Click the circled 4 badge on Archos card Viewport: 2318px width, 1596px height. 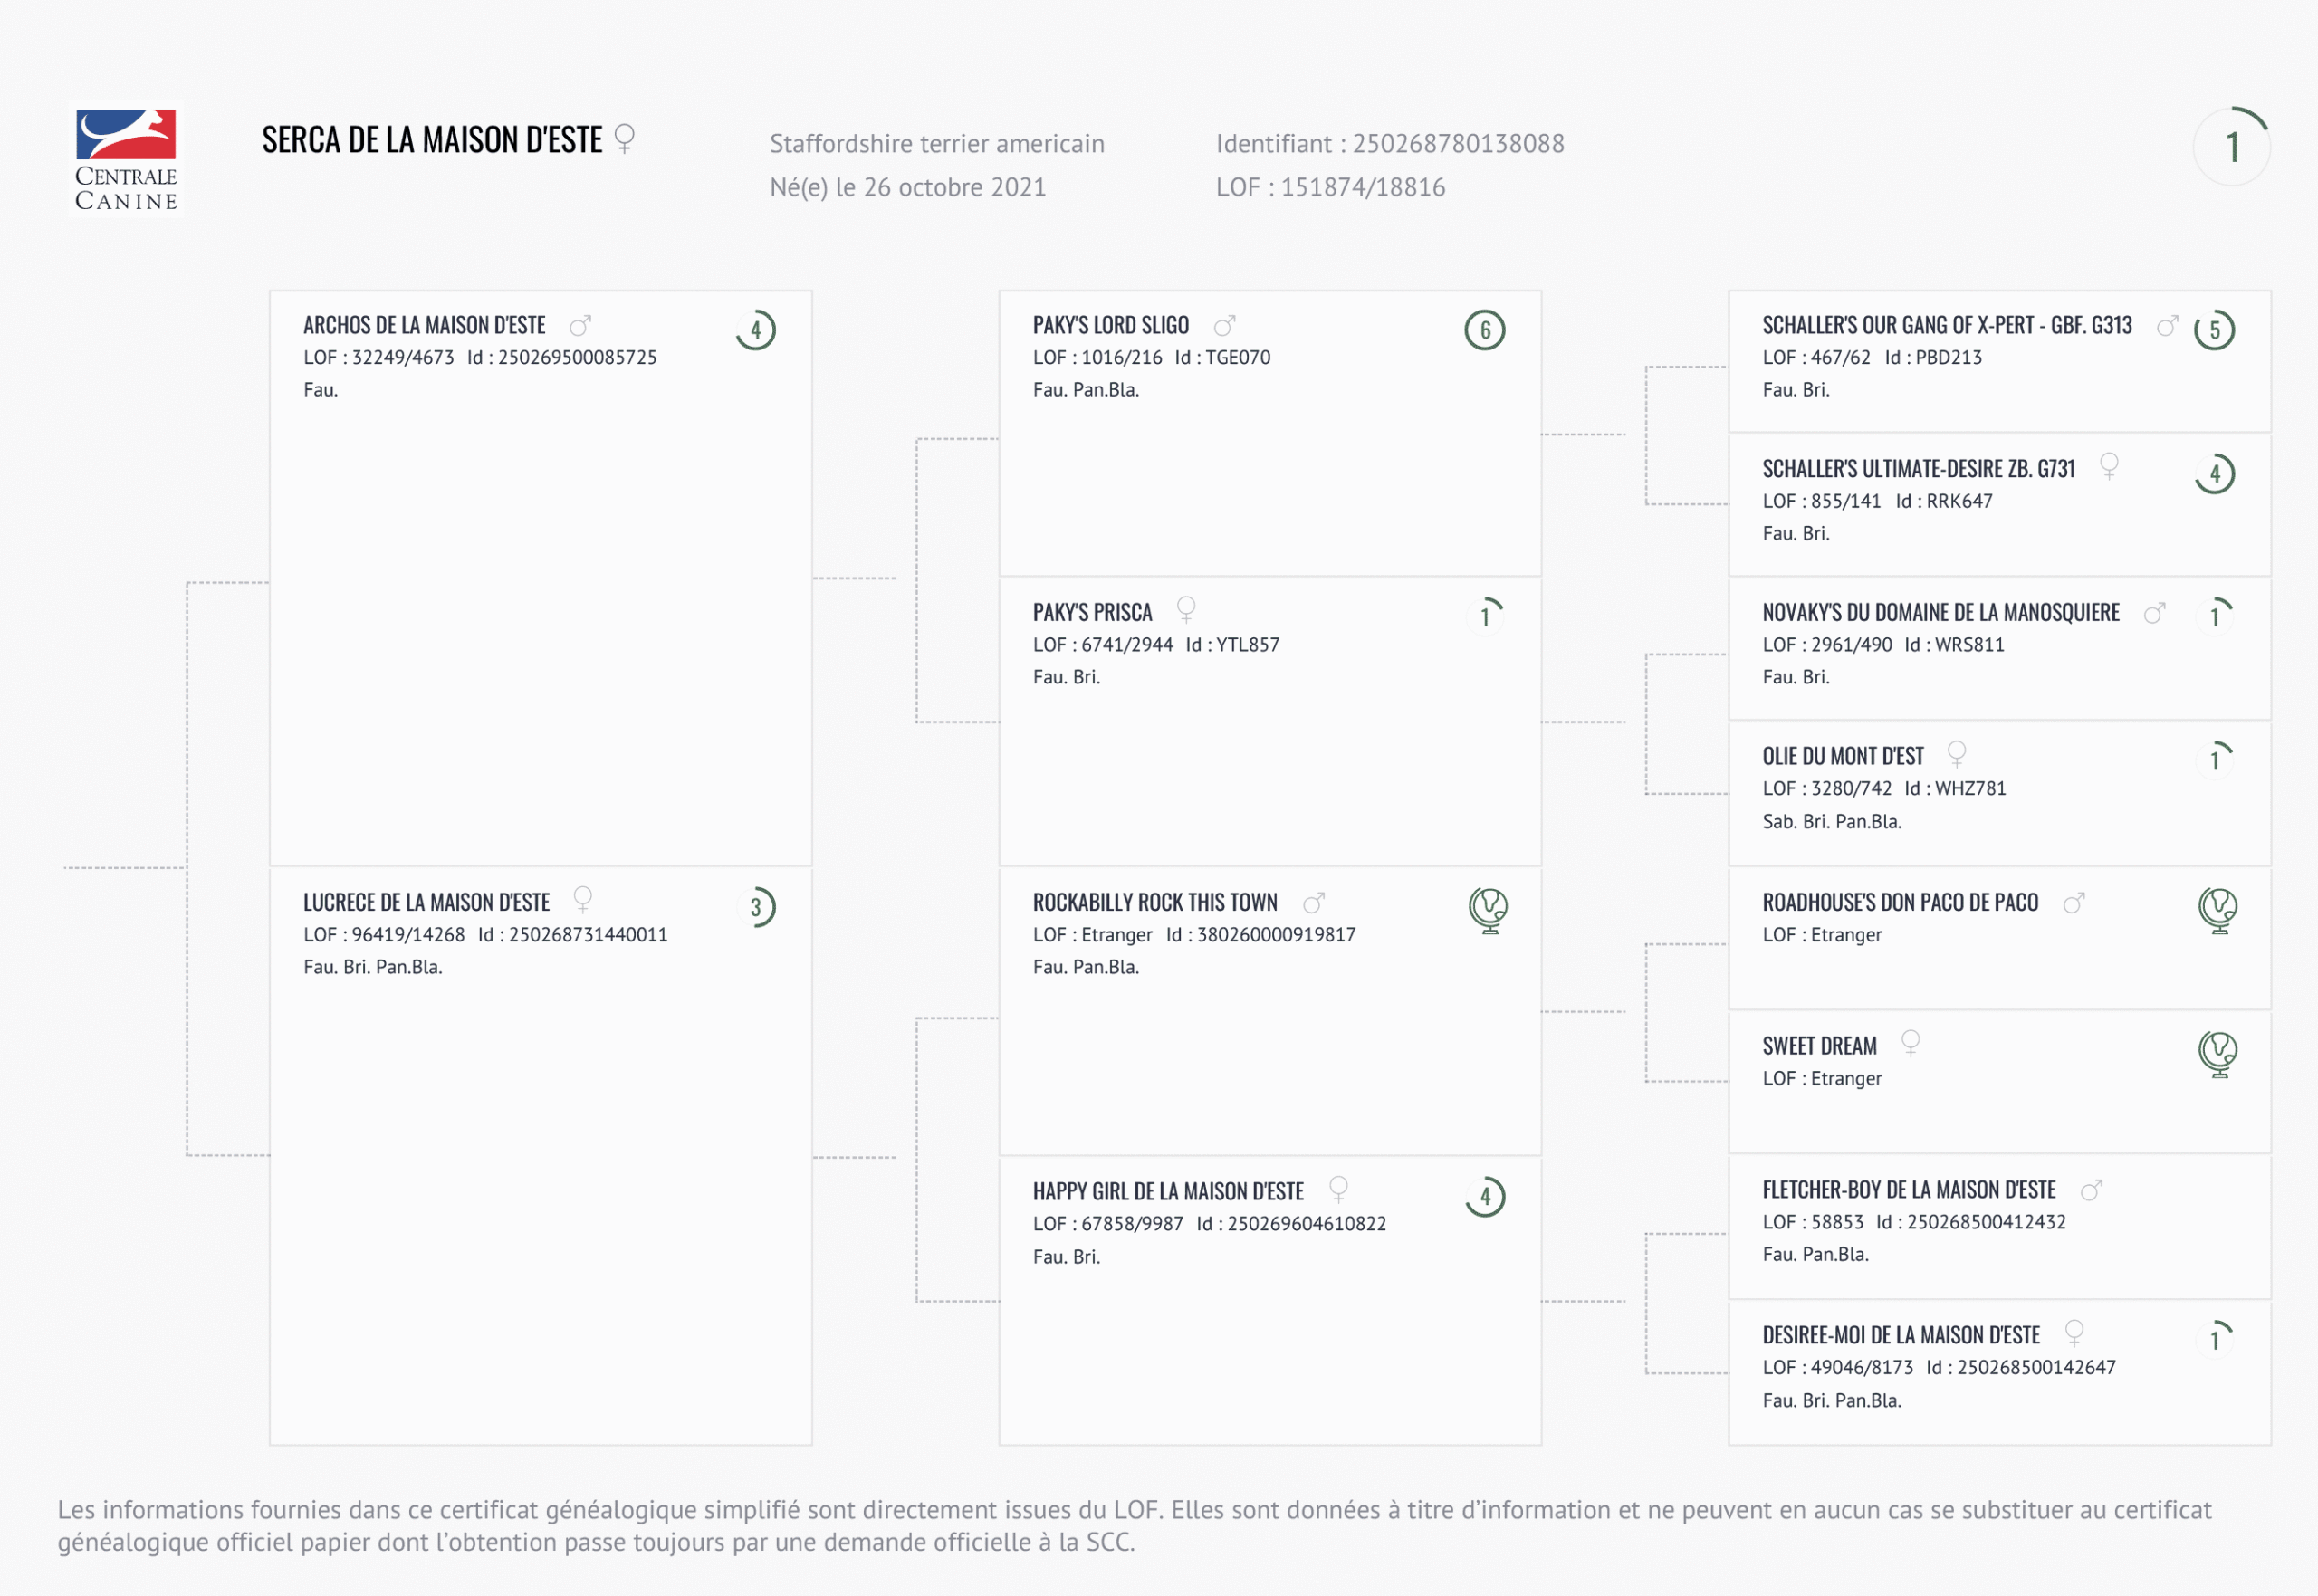point(756,330)
